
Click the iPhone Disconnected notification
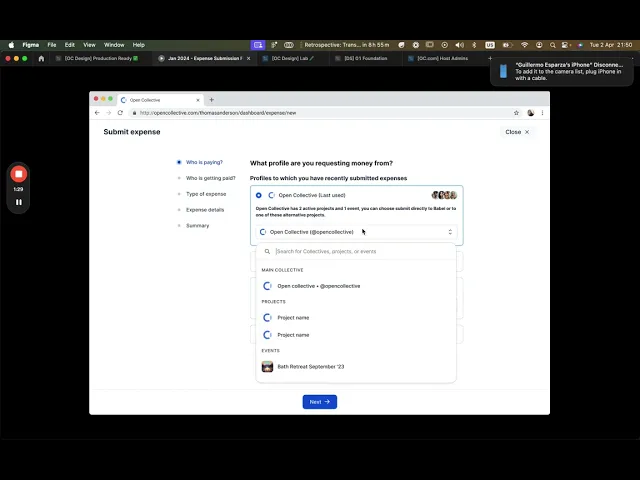pos(562,71)
